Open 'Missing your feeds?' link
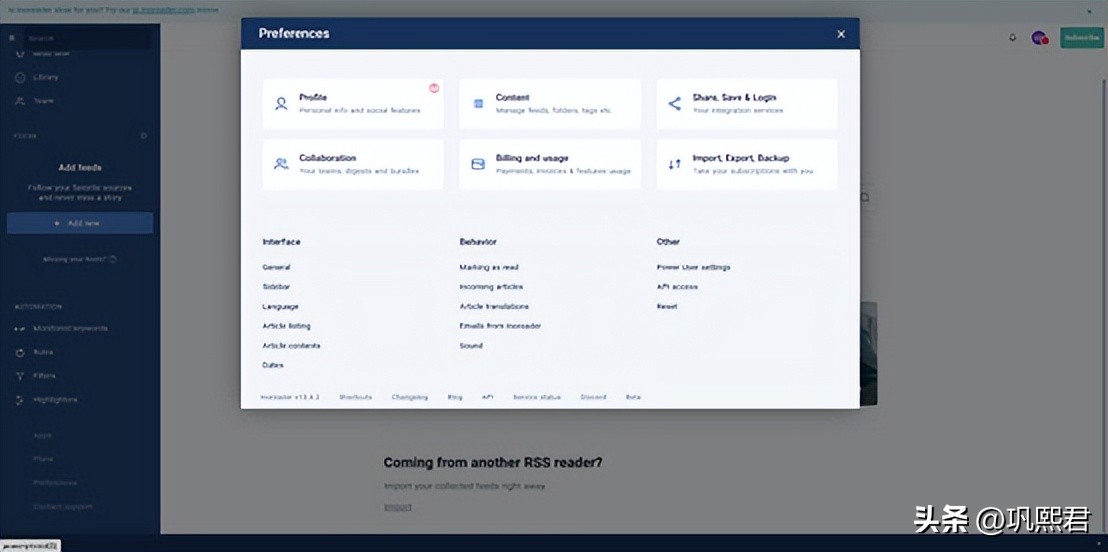Image resolution: width=1108 pixels, height=552 pixels. pyautogui.click(x=80, y=259)
